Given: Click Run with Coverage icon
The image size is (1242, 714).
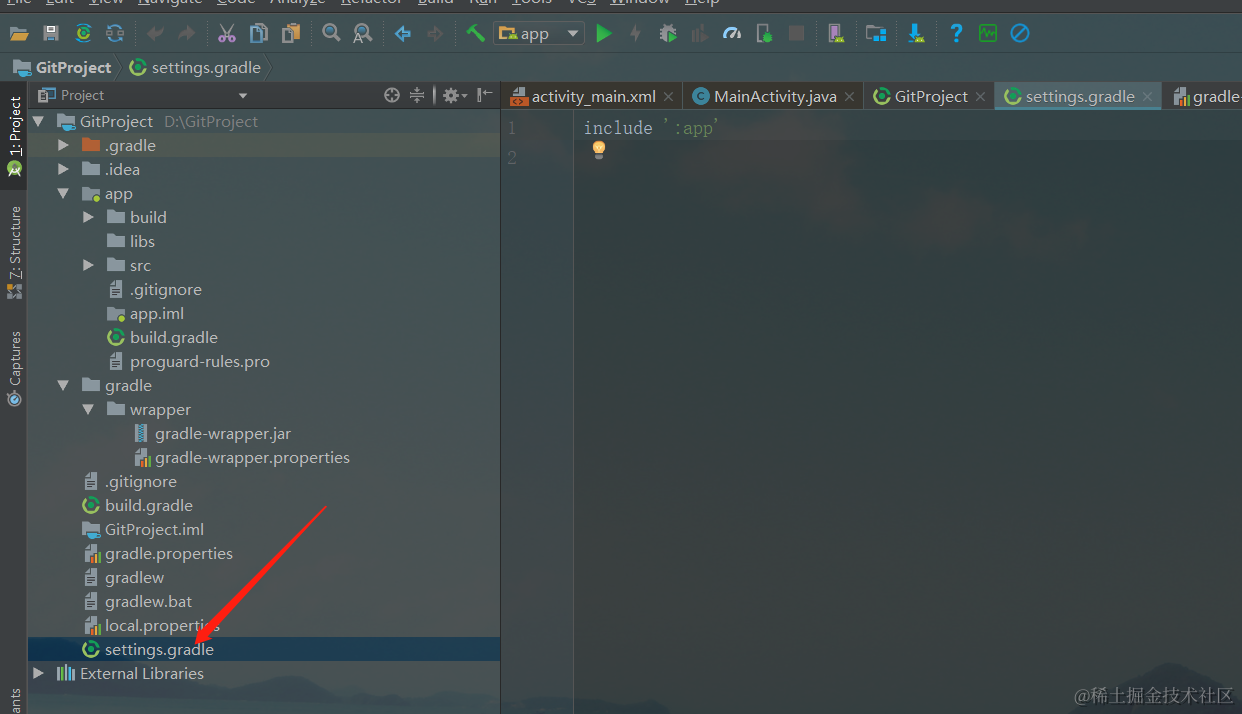Looking at the screenshot, I should pyautogui.click(x=700, y=34).
